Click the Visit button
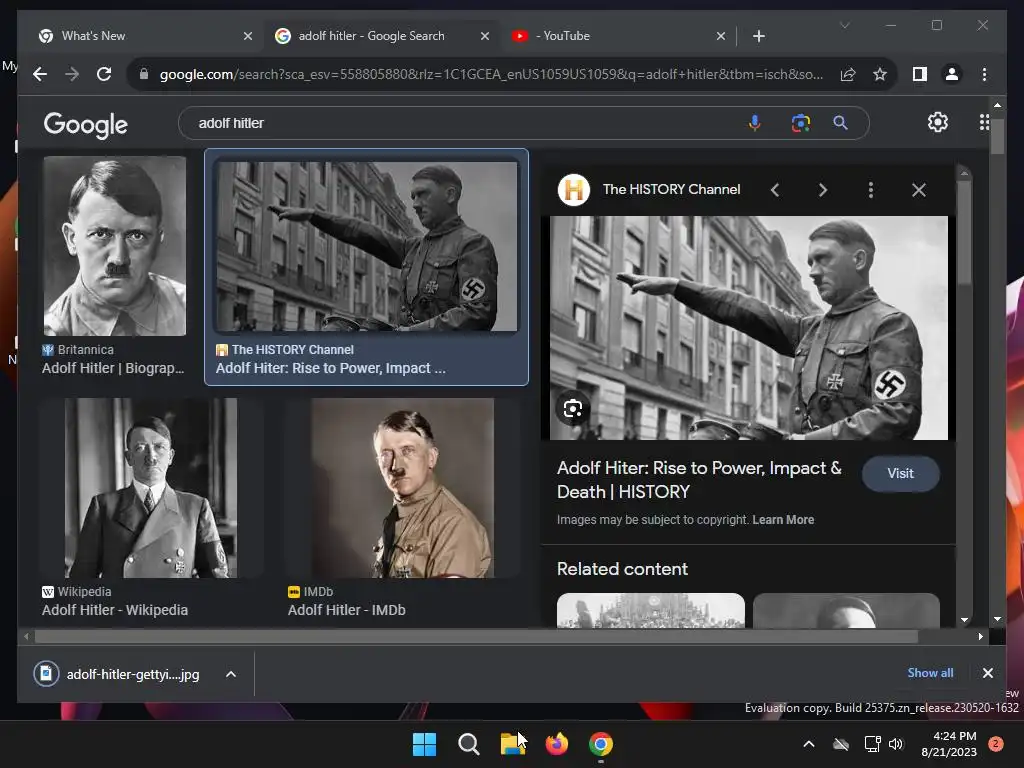This screenshot has height=768, width=1024. tap(901, 473)
